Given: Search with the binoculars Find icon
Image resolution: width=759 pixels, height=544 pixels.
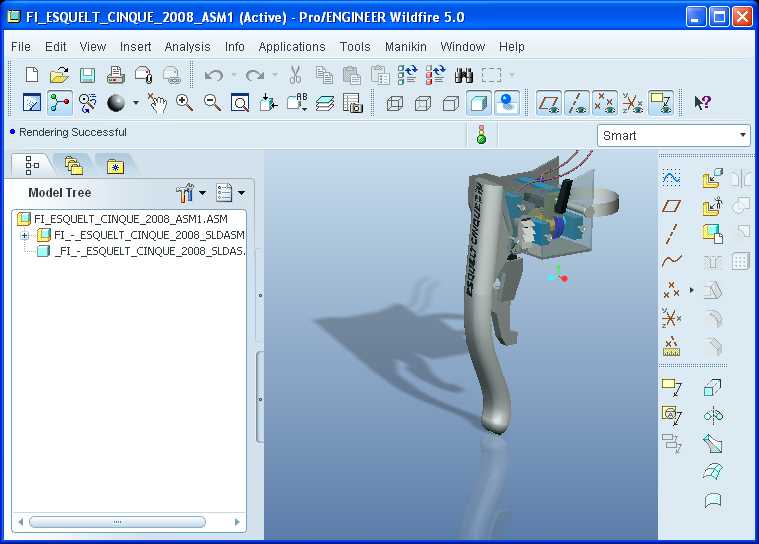Looking at the screenshot, I should [x=464, y=75].
